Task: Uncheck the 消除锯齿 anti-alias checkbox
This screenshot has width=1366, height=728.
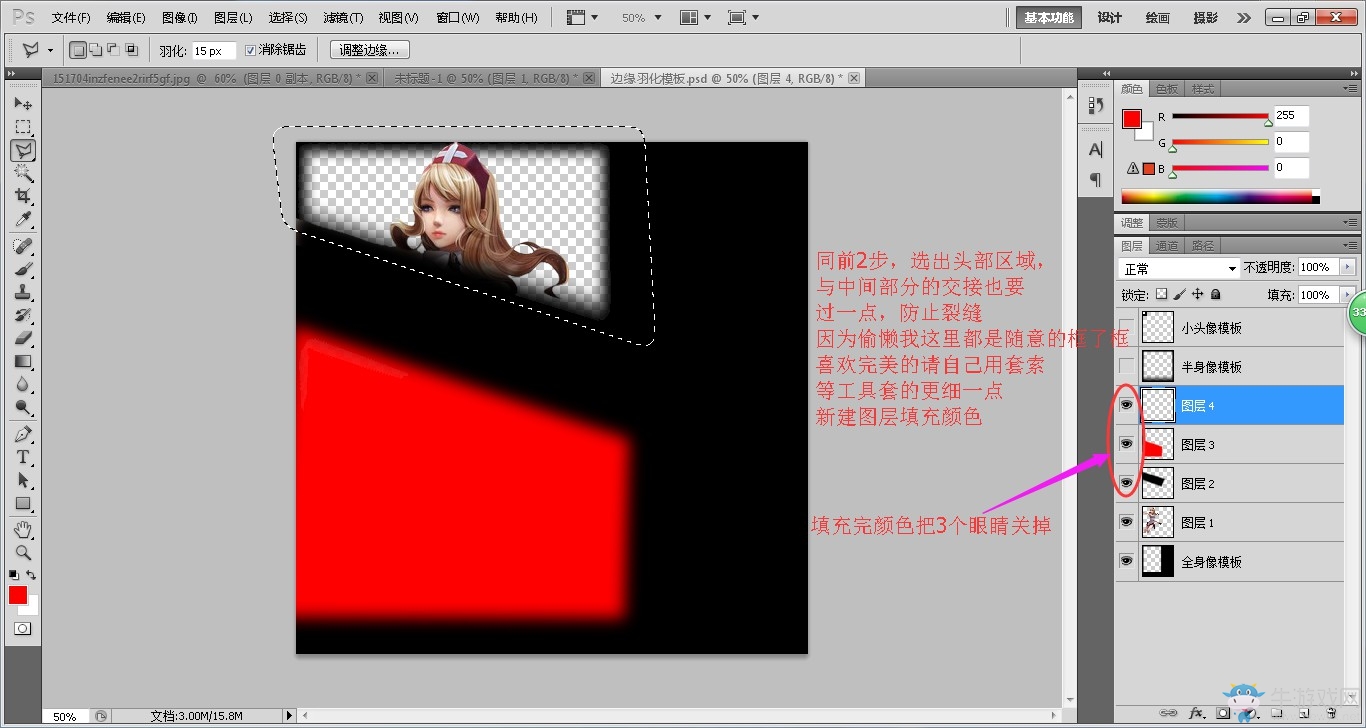Action: pos(250,50)
